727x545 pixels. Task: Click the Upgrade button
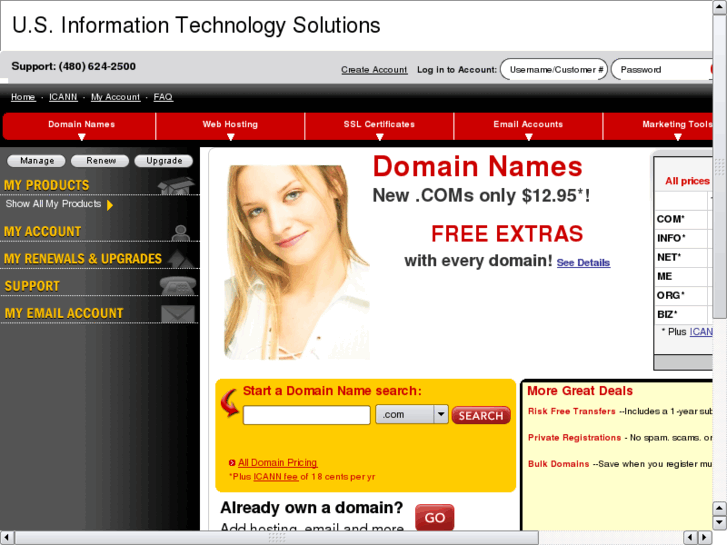(164, 160)
